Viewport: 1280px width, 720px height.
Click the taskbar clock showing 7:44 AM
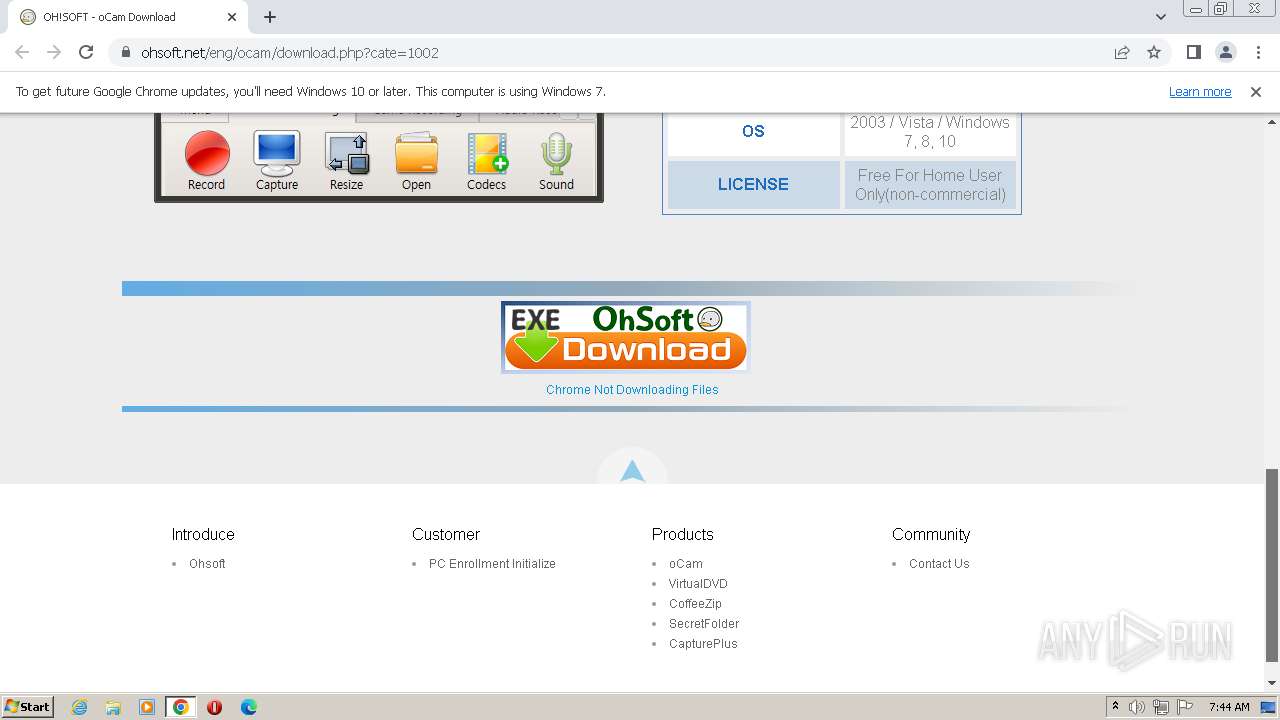click(x=1229, y=707)
